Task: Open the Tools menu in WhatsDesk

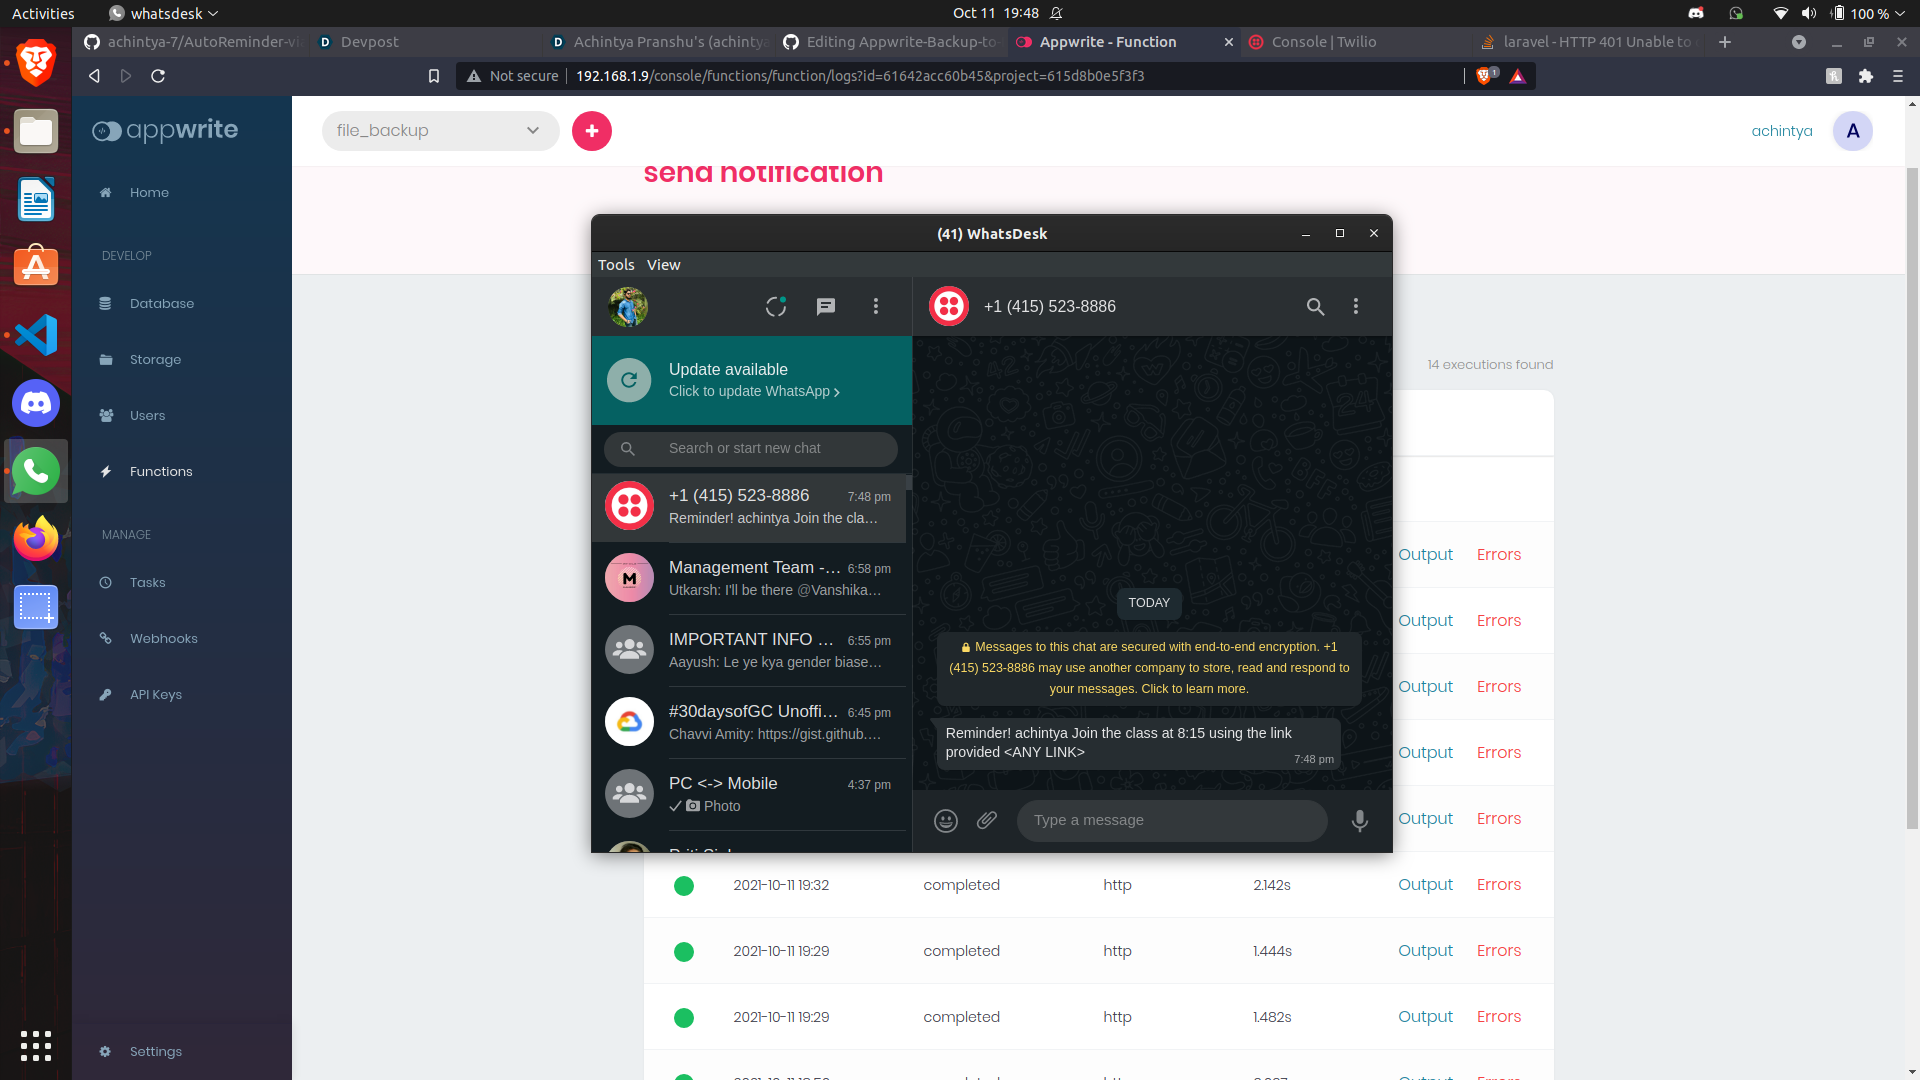Action: (x=616, y=265)
